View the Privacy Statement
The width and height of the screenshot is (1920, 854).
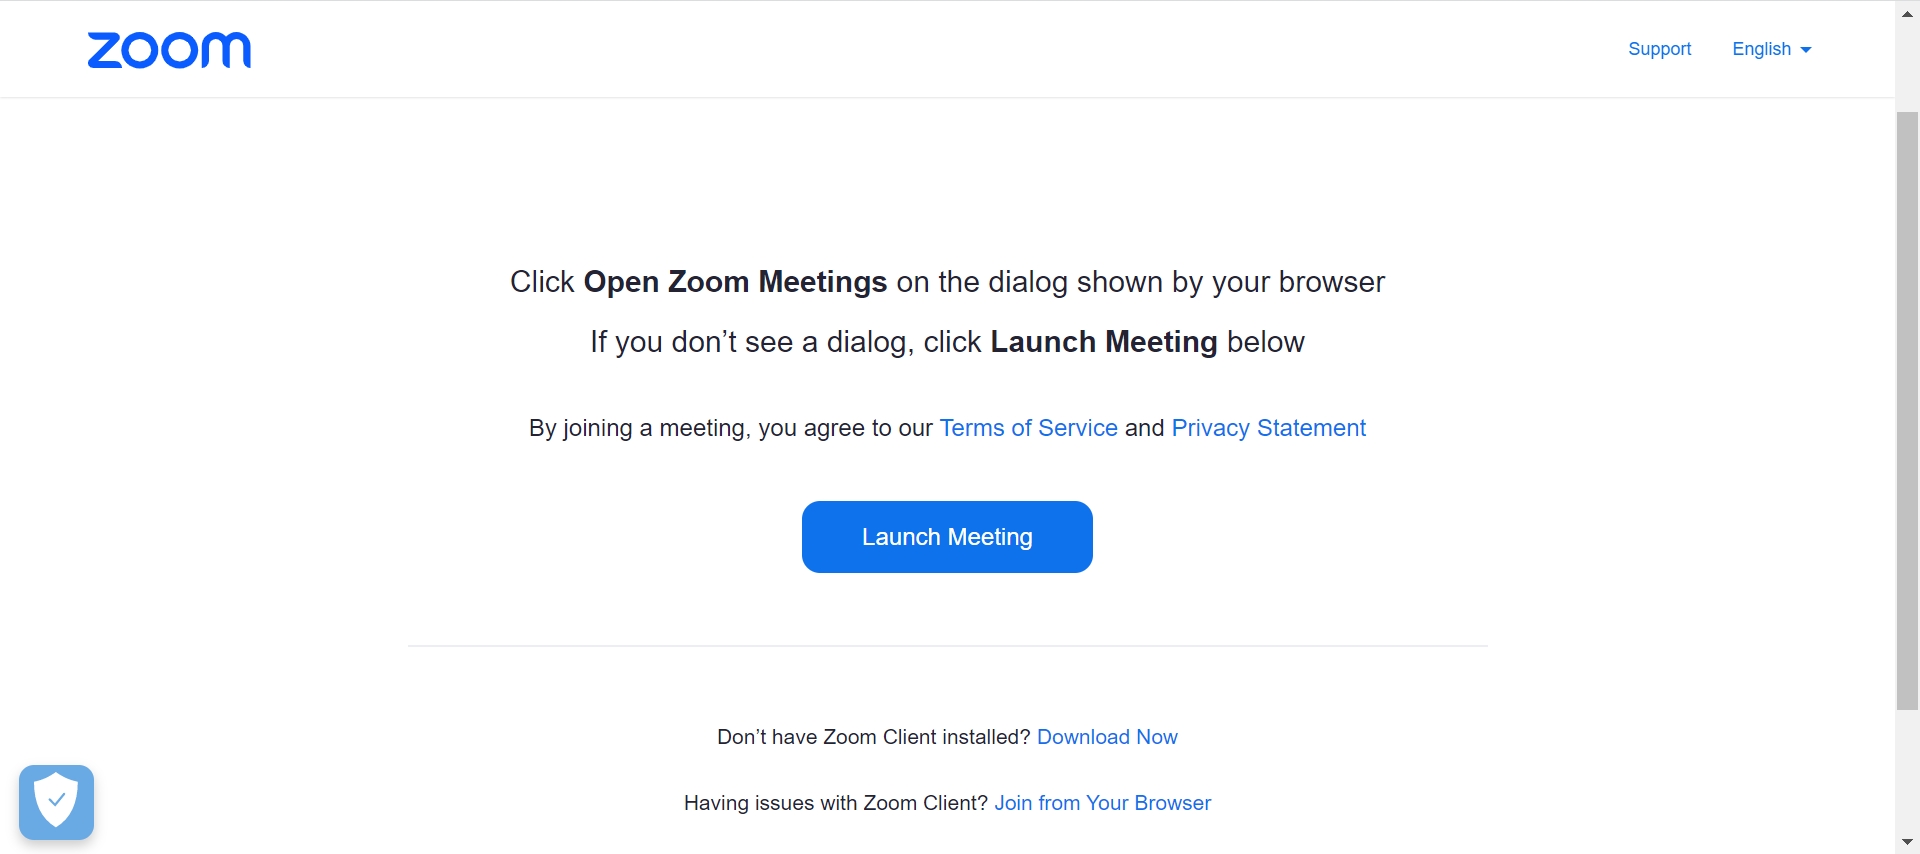(x=1268, y=428)
